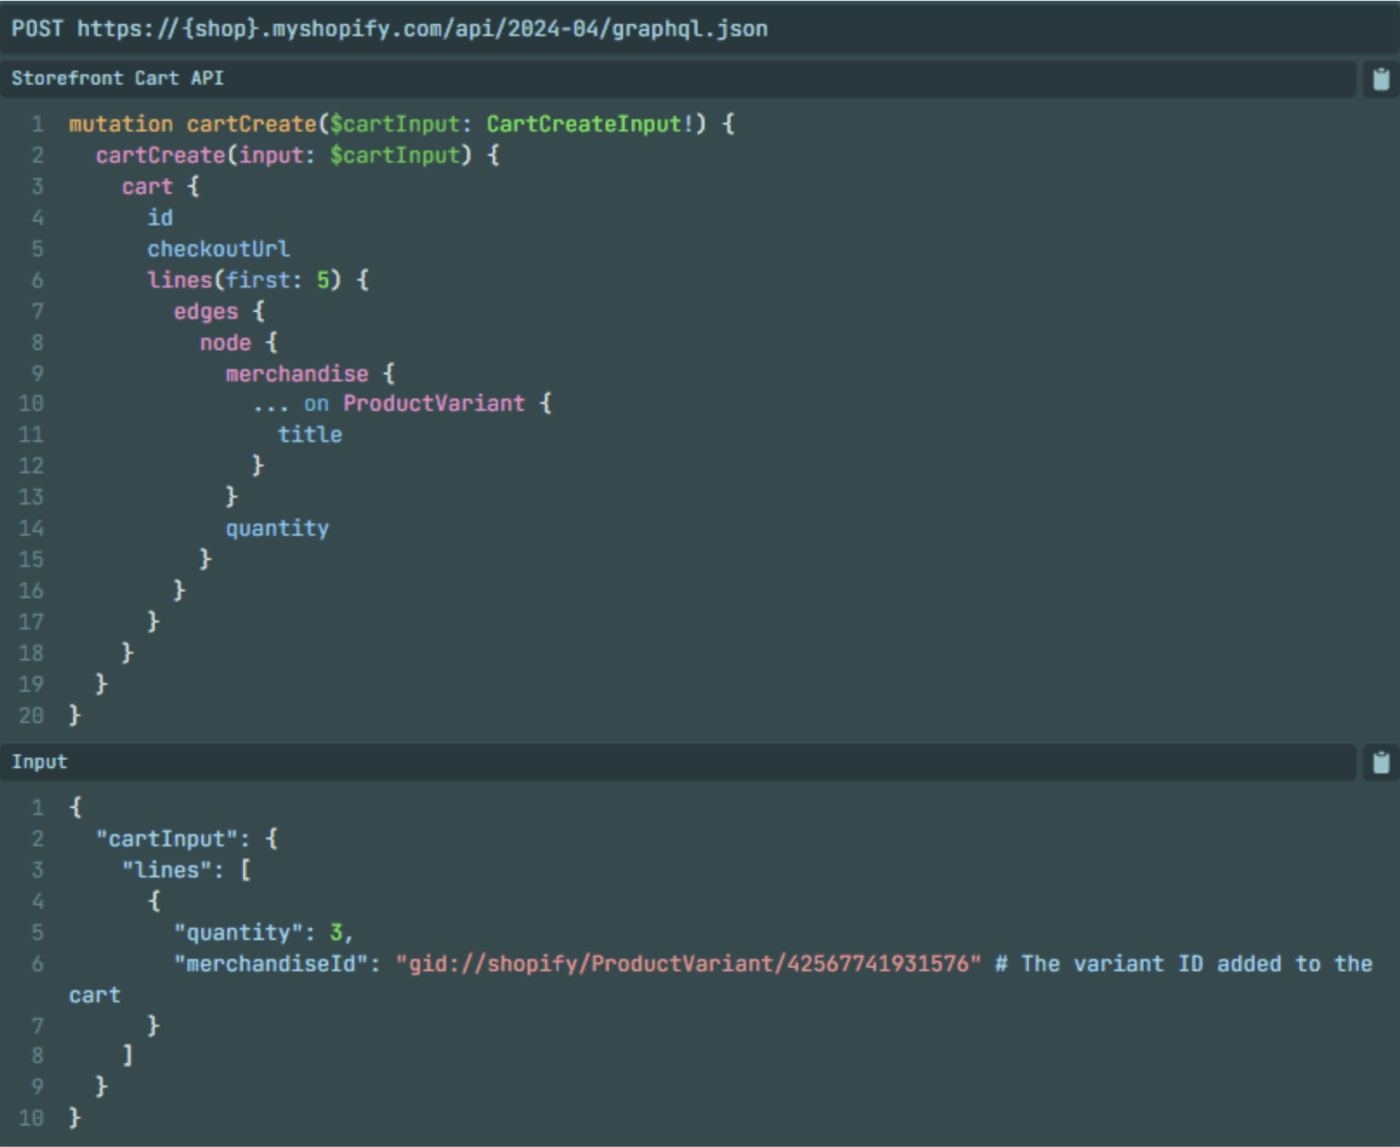Click the Input section clipboard icon
1400x1147 pixels.
tap(1380, 763)
